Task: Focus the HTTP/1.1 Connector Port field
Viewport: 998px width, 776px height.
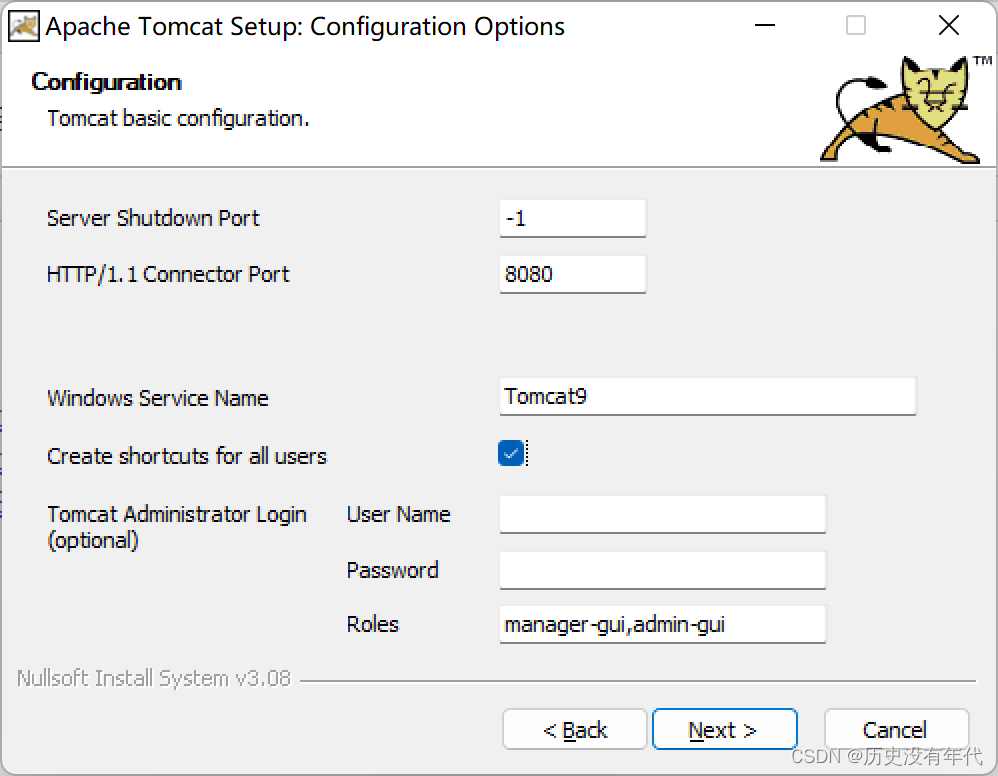Action: (x=572, y=274)
